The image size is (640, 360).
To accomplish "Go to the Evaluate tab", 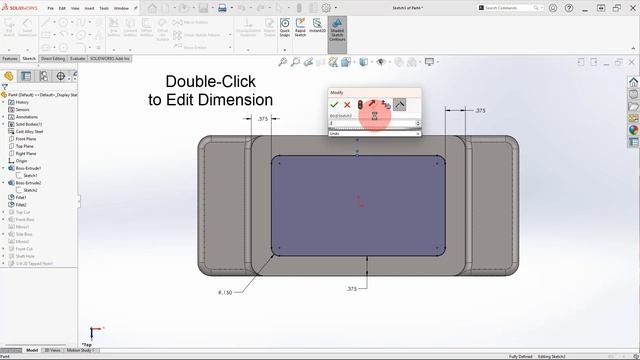I will [78, 59].
